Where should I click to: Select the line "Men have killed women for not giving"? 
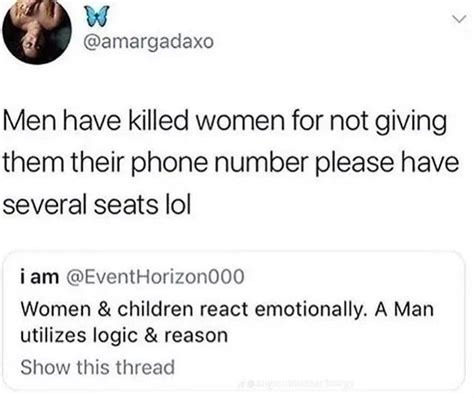224,122
